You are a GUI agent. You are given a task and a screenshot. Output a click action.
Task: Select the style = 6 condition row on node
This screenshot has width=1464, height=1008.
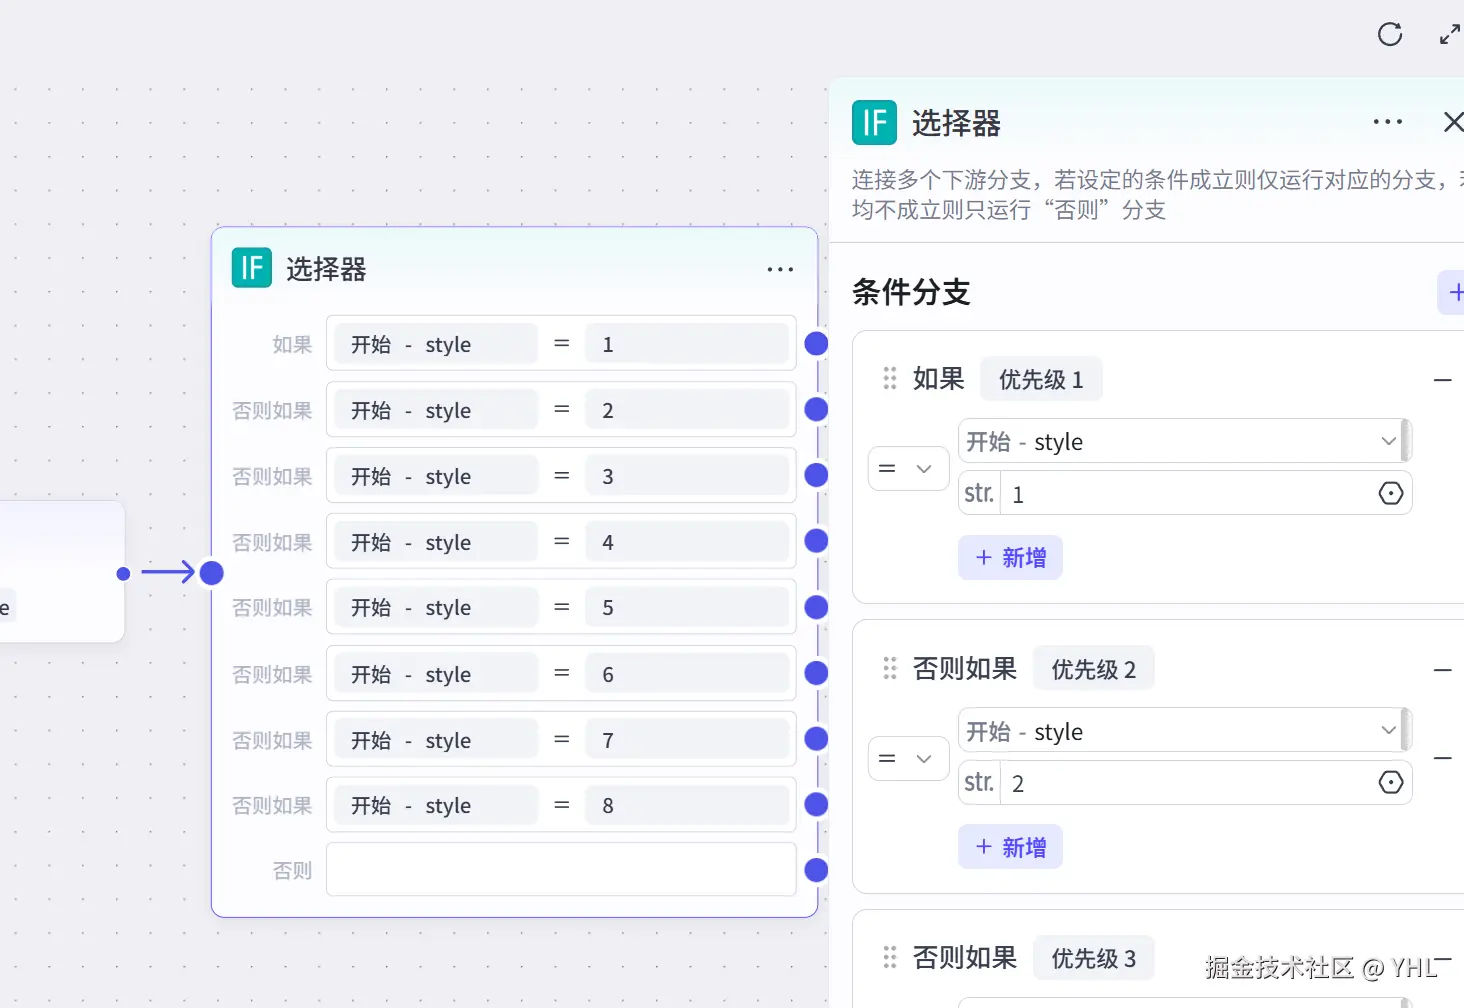click(561, 674)
